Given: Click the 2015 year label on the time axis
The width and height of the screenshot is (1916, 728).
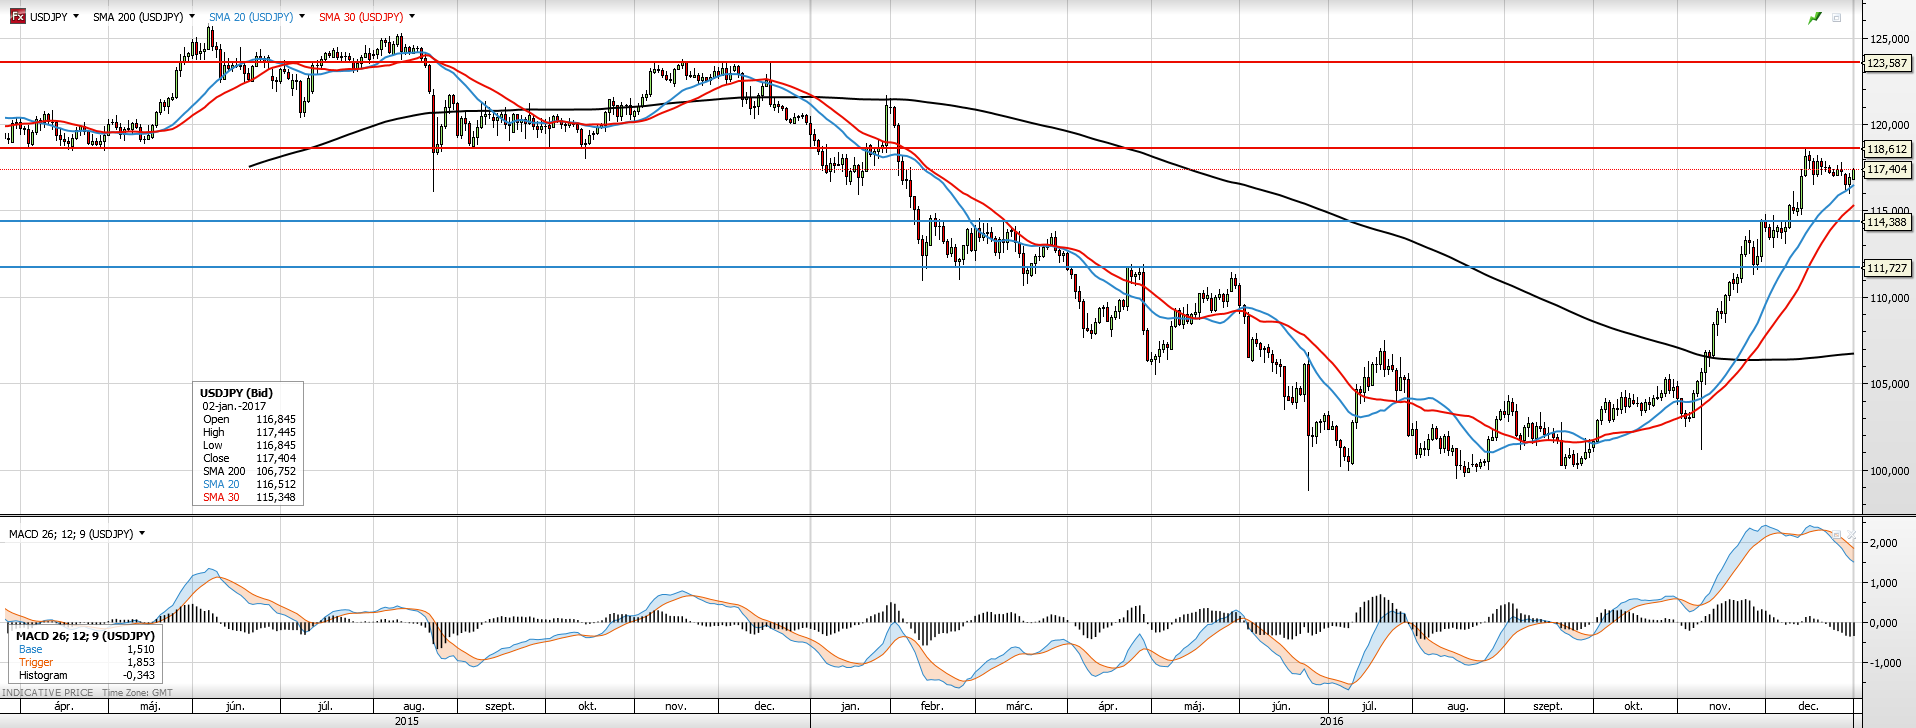Looking at the screenshot, I should 407,721.
